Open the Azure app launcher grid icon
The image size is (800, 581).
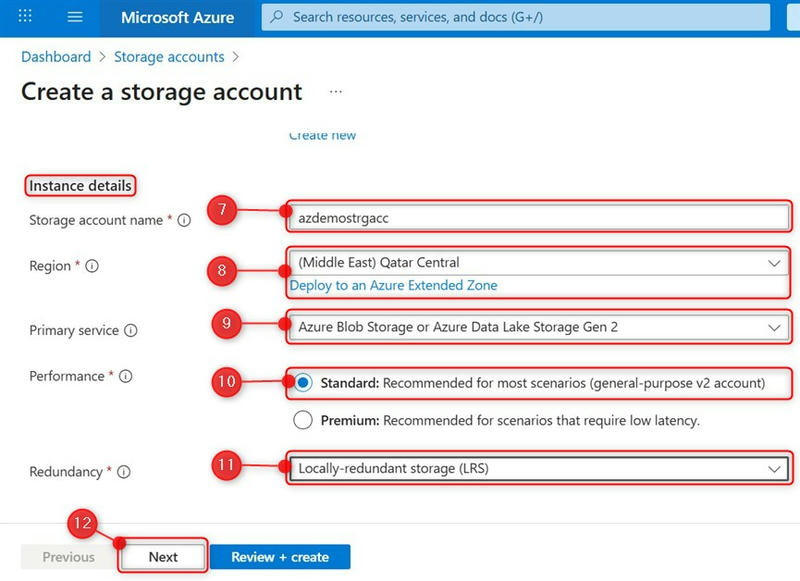26,18
